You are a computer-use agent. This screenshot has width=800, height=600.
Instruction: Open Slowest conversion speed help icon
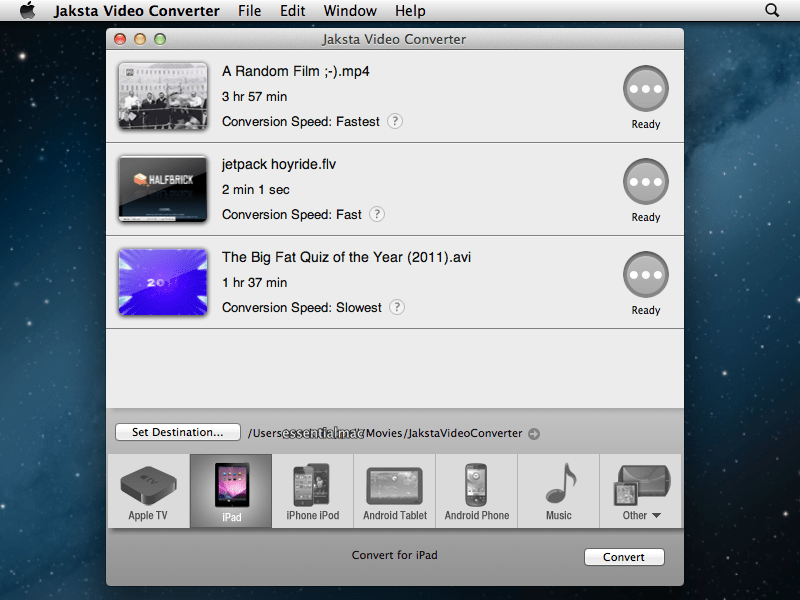(397, 307)
